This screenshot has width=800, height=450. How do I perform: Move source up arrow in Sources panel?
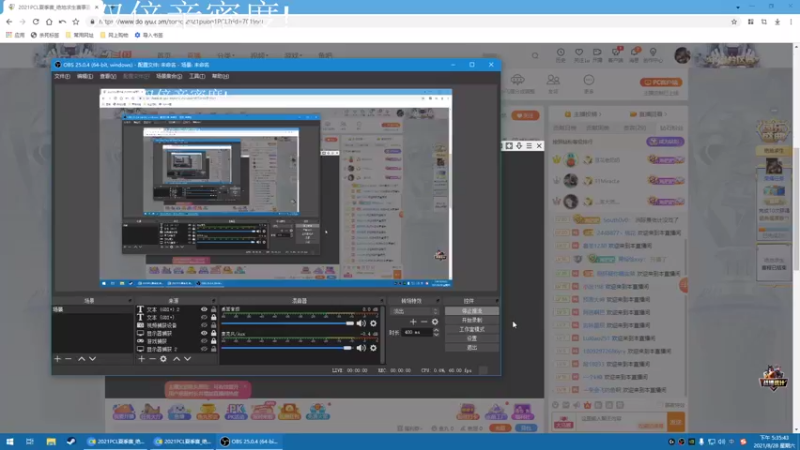[x=177, y=359]
